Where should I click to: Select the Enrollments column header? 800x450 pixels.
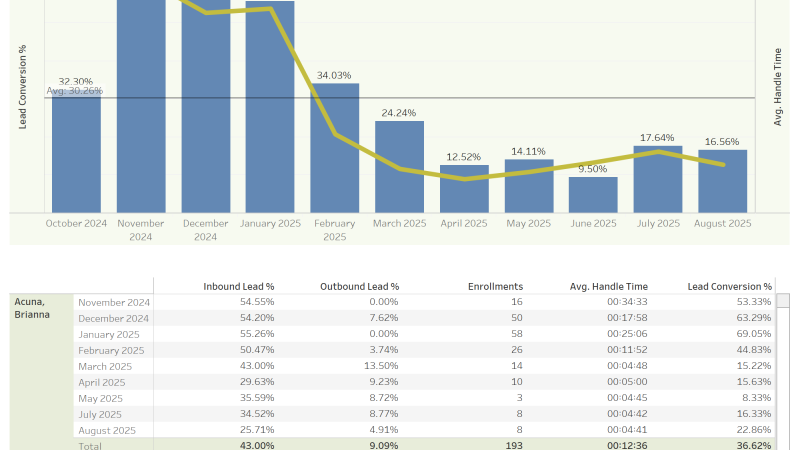[495, 286]
